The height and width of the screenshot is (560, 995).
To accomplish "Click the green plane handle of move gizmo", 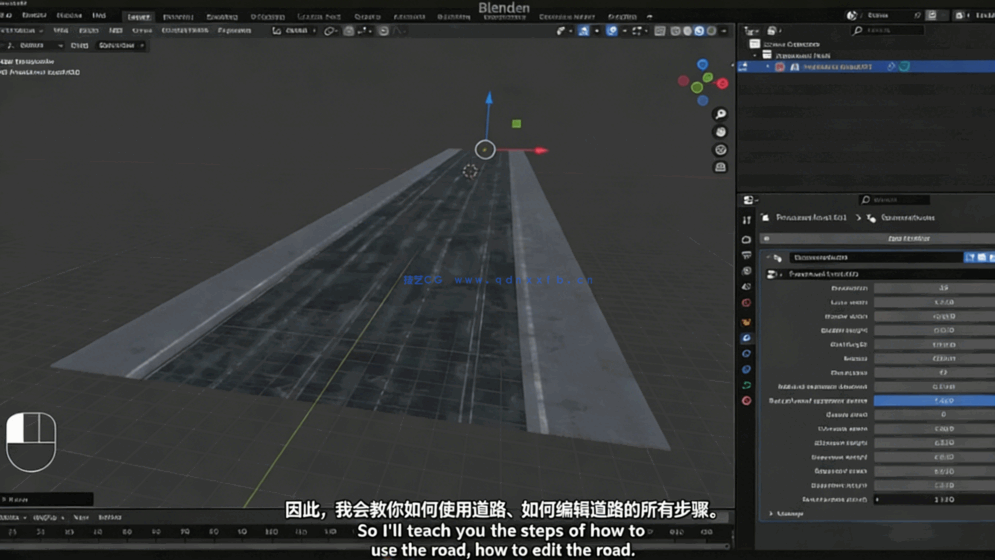I will click(x=517, y=124).
